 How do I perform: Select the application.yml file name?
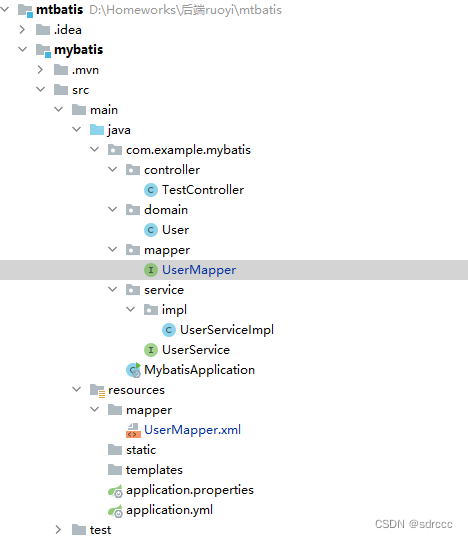click(x=169, y=510)
